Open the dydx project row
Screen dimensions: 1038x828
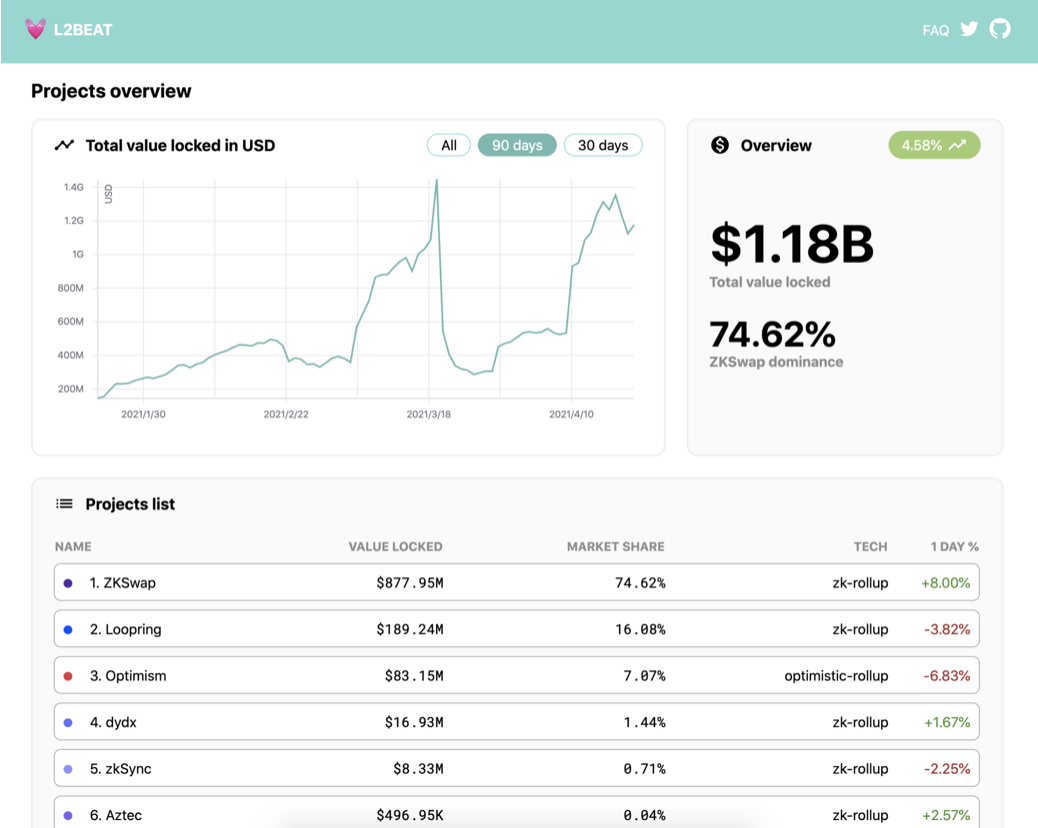516,722
